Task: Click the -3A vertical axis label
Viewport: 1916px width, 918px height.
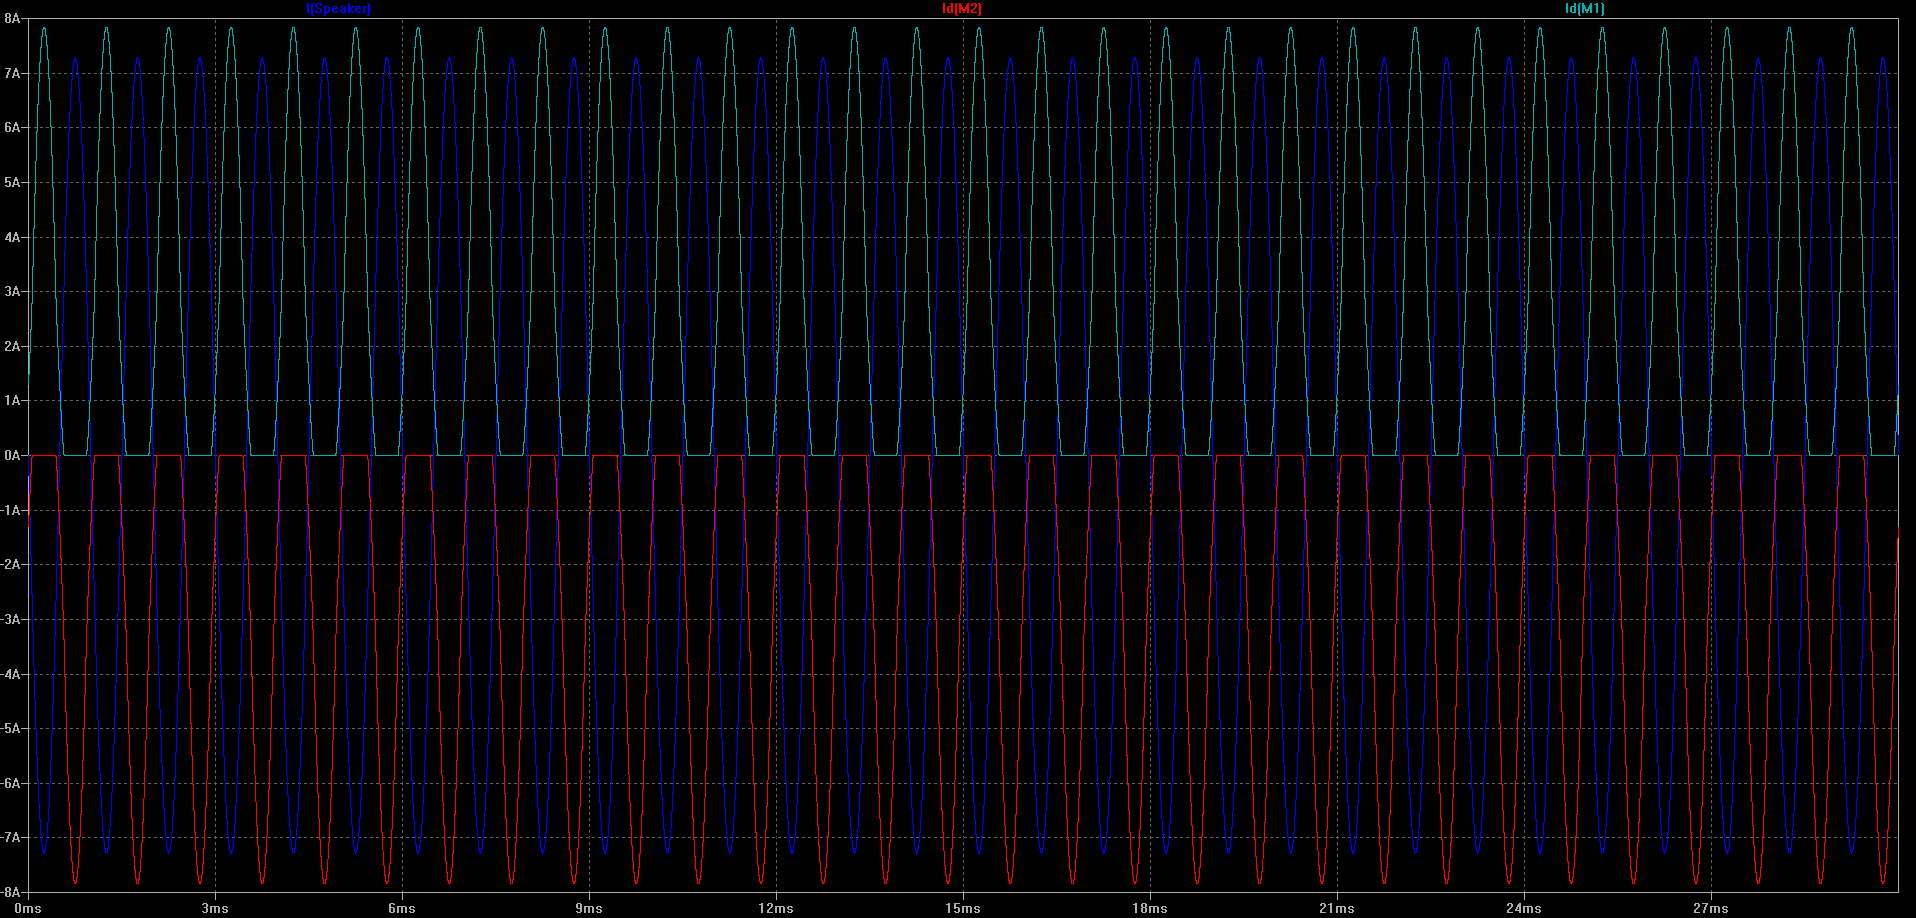Action: [x=10, y=620]
